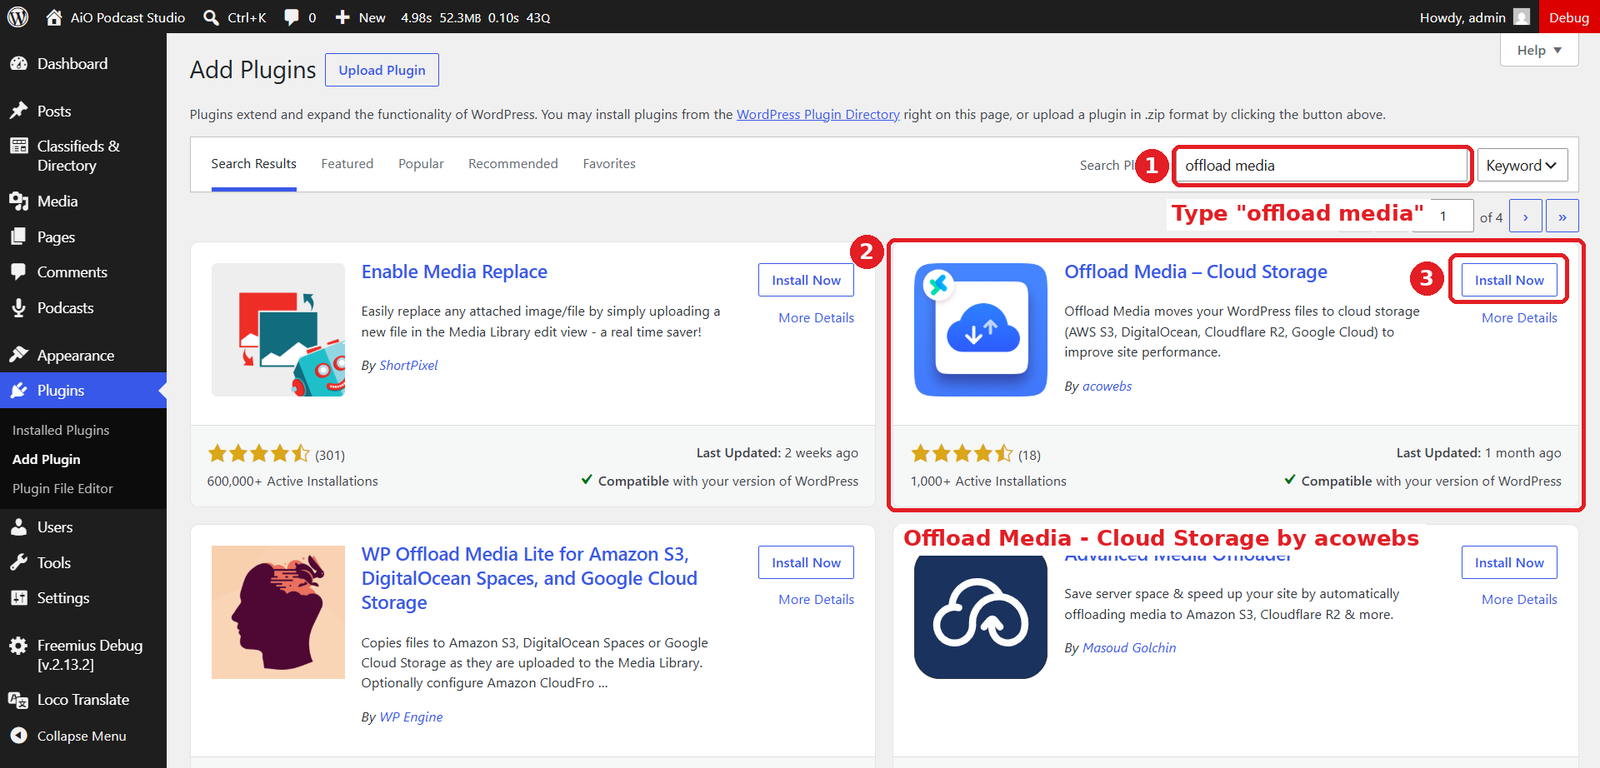
Task: Open the Enable Media Replace title link
Action: (x=454, y=272)
